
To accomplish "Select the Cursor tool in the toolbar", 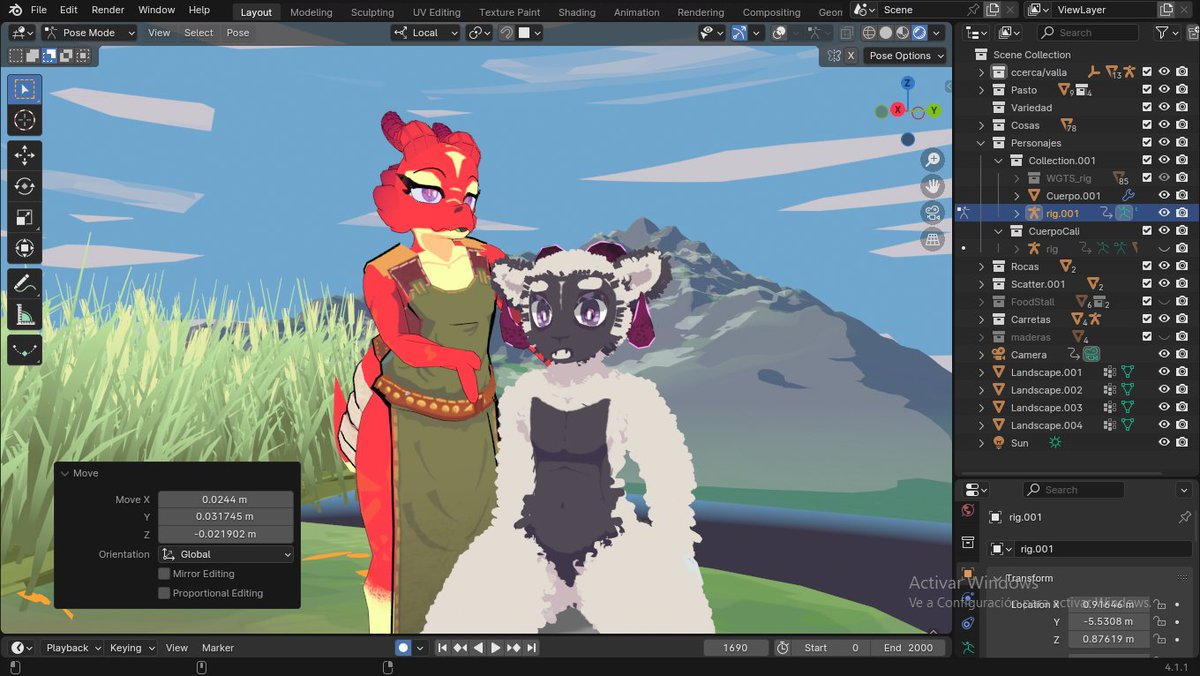I will tap(25, 121).
